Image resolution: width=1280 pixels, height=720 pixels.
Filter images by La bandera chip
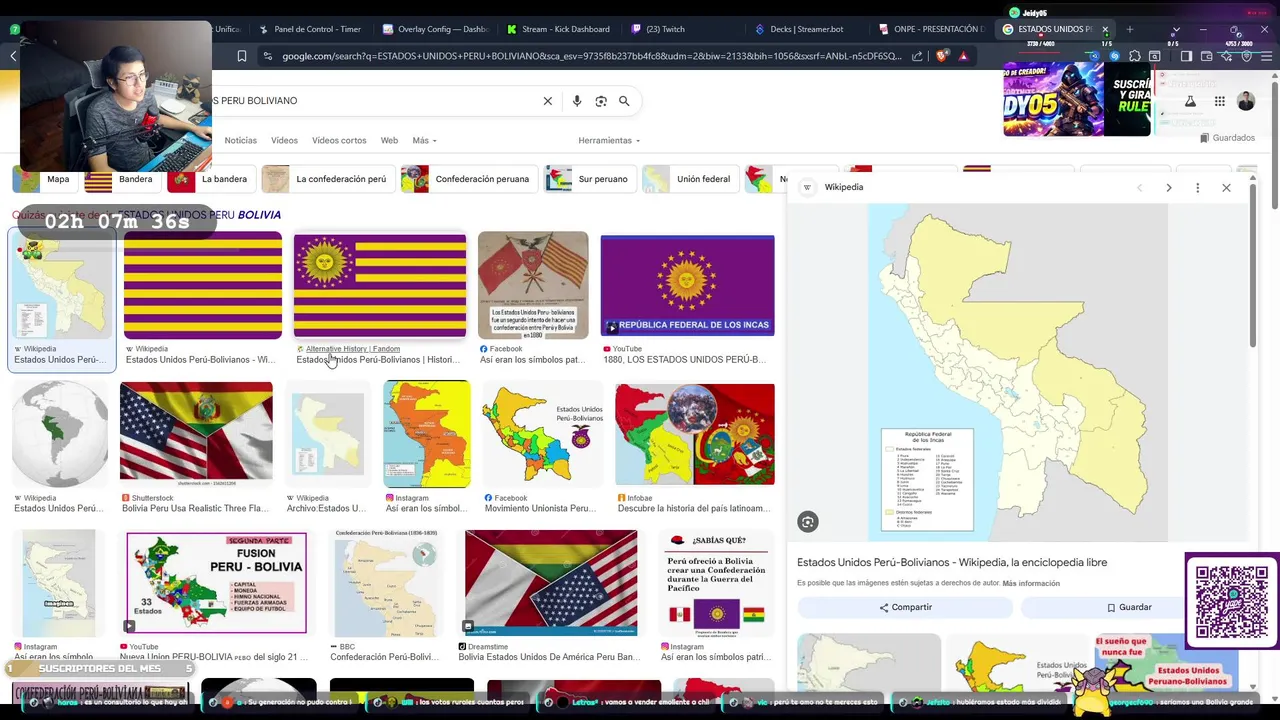click(x=211, y=179)
